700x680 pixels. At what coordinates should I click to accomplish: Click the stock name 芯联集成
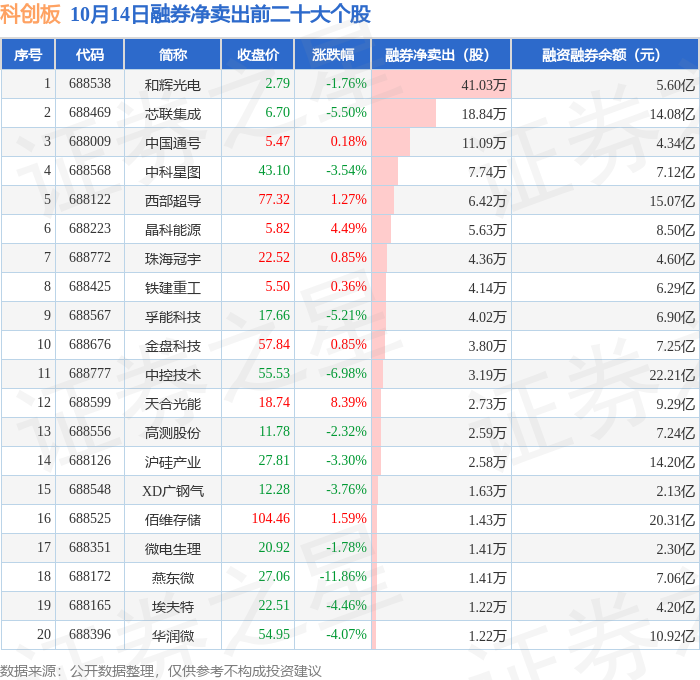click(173, 114)
